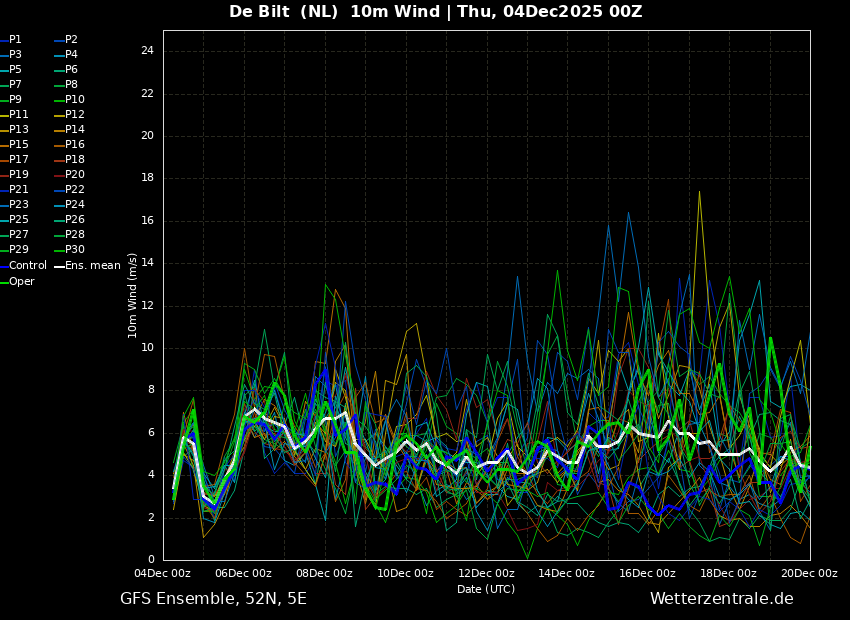Click the 12Dec 00z date tick label
This screenshot has width=850, height=620.
(486, 573)
